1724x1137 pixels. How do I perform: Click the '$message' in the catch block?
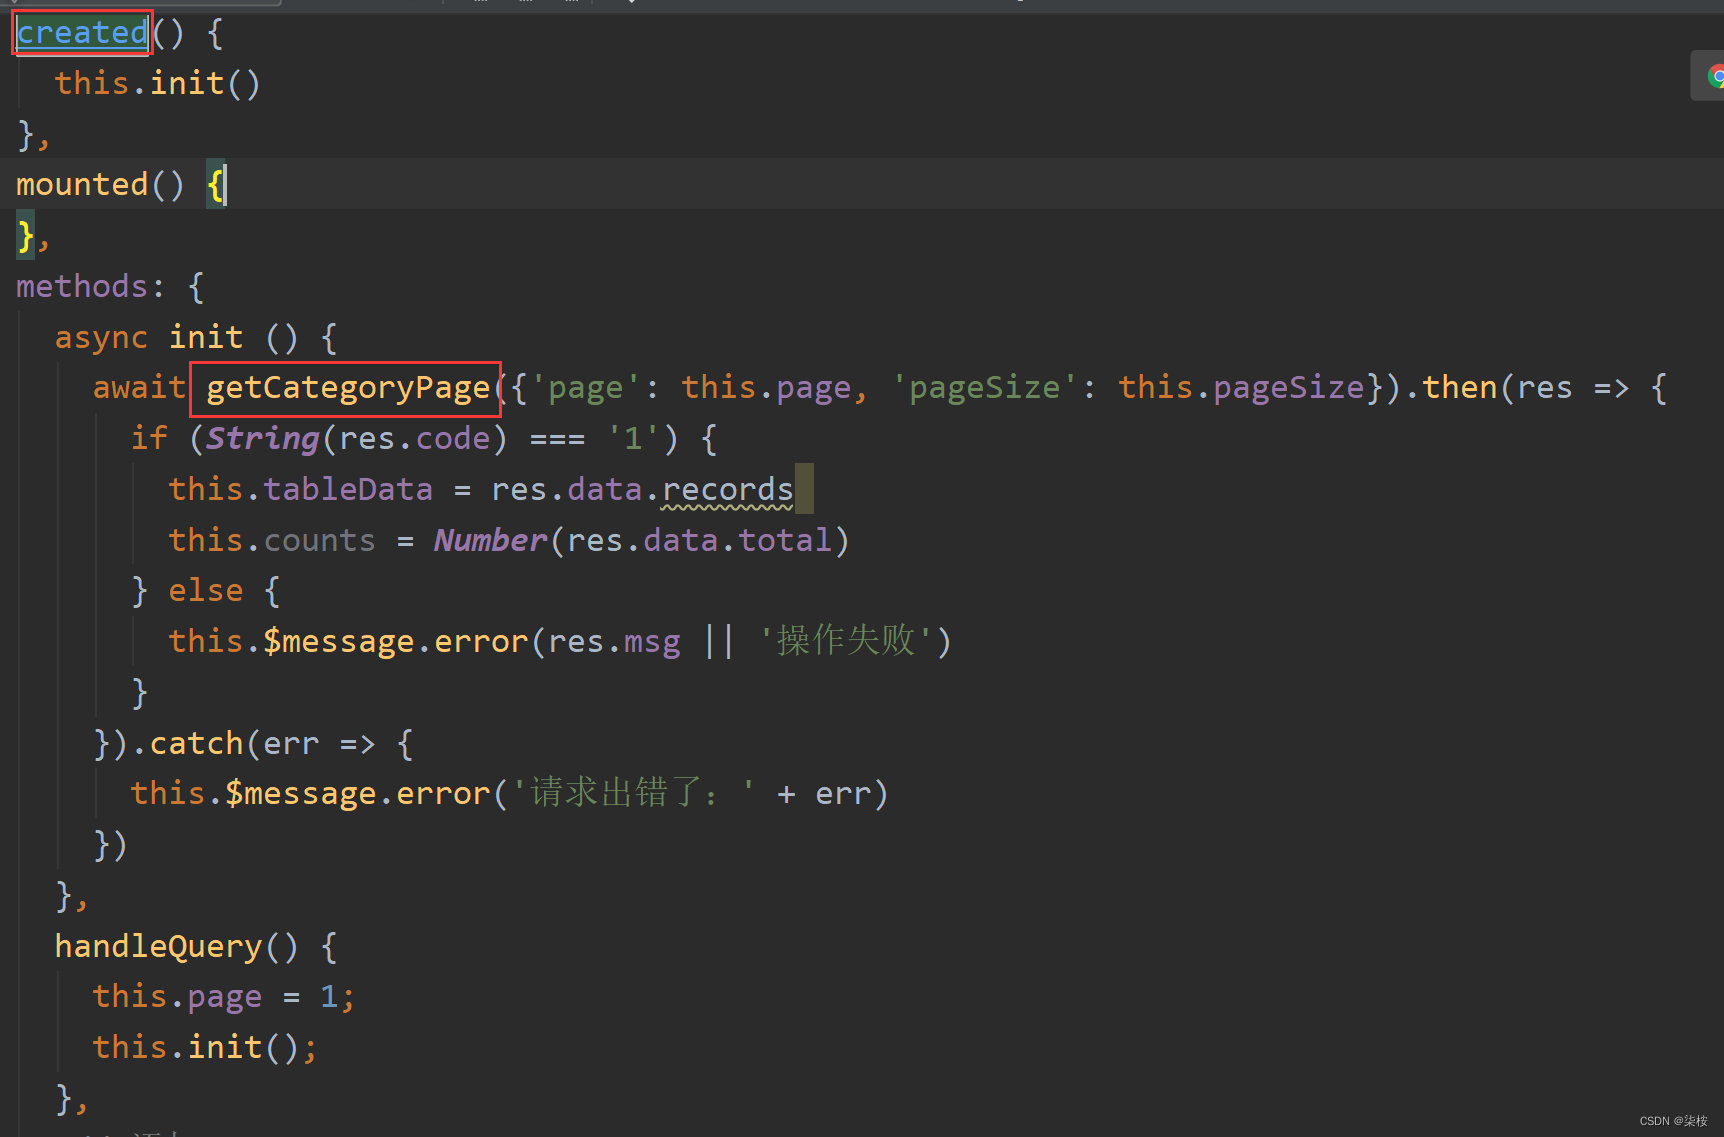(300, 795)
